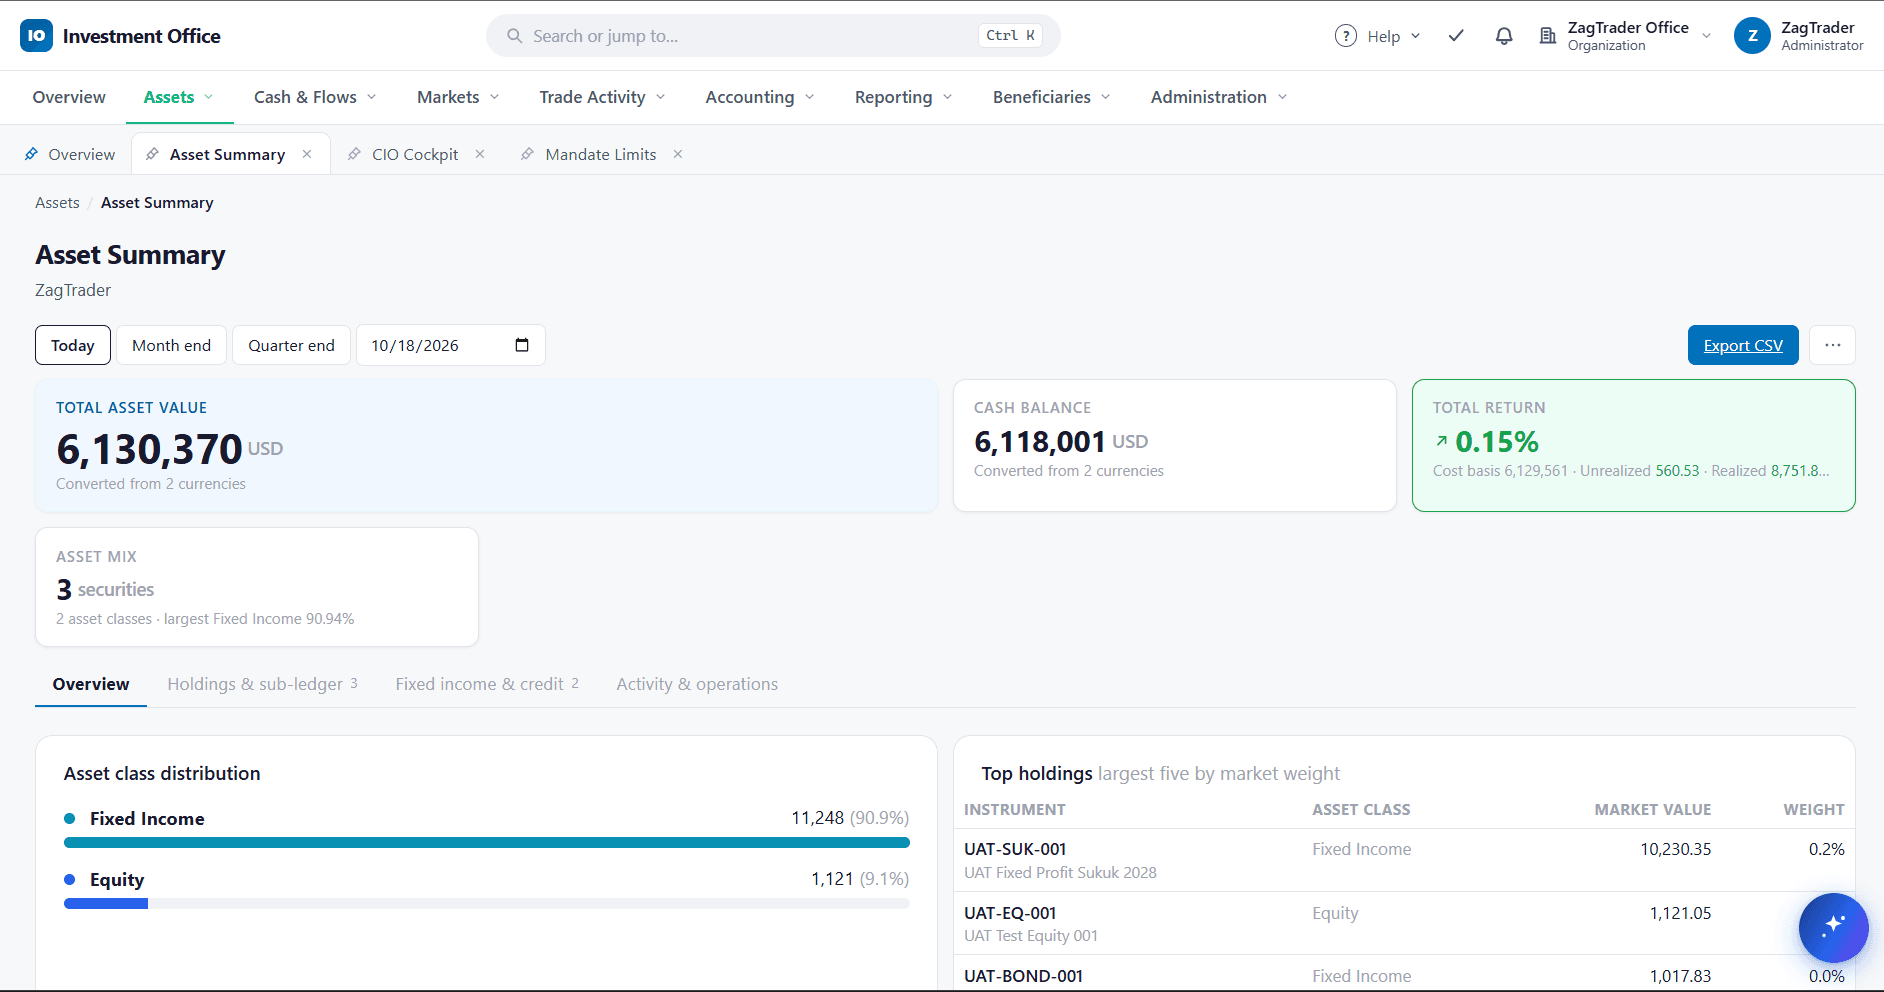Expand the Assets menu dropdown

point(179,97)
